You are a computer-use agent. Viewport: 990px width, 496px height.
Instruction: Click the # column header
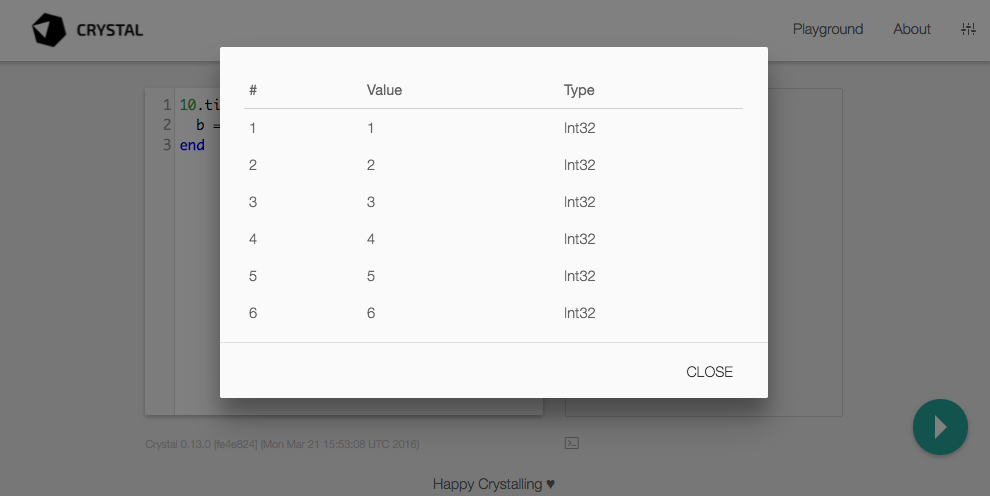[253, 90]
